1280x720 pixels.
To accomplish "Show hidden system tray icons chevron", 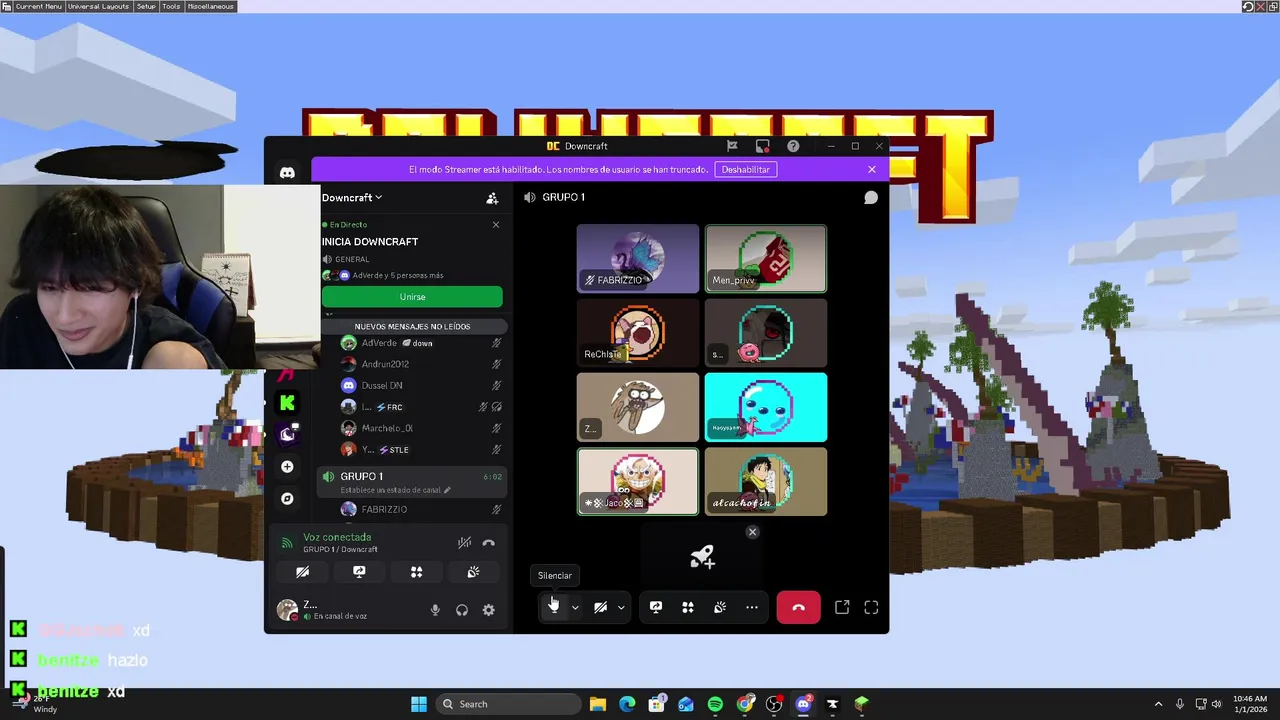I will pos(1158,704).
